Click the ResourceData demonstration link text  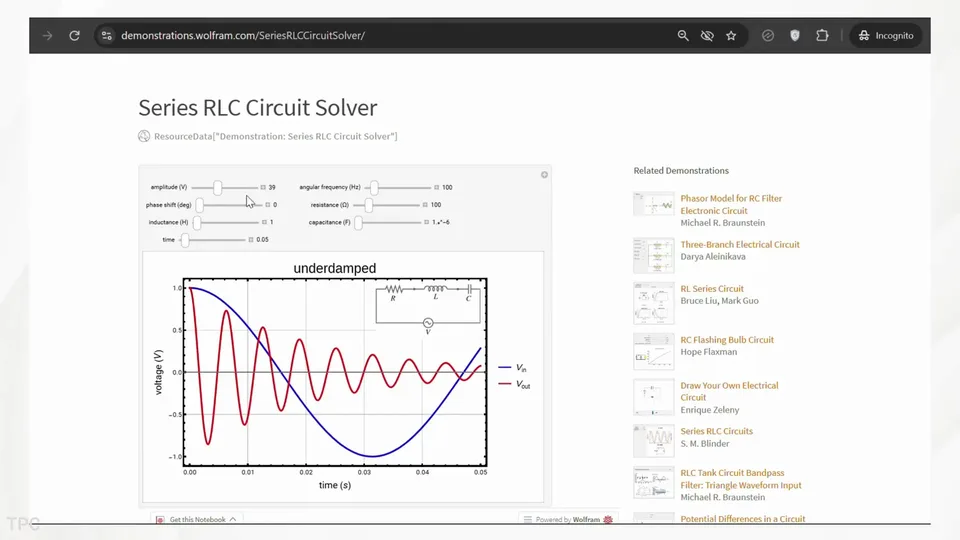pyautogui.click(x=276, y=136)
